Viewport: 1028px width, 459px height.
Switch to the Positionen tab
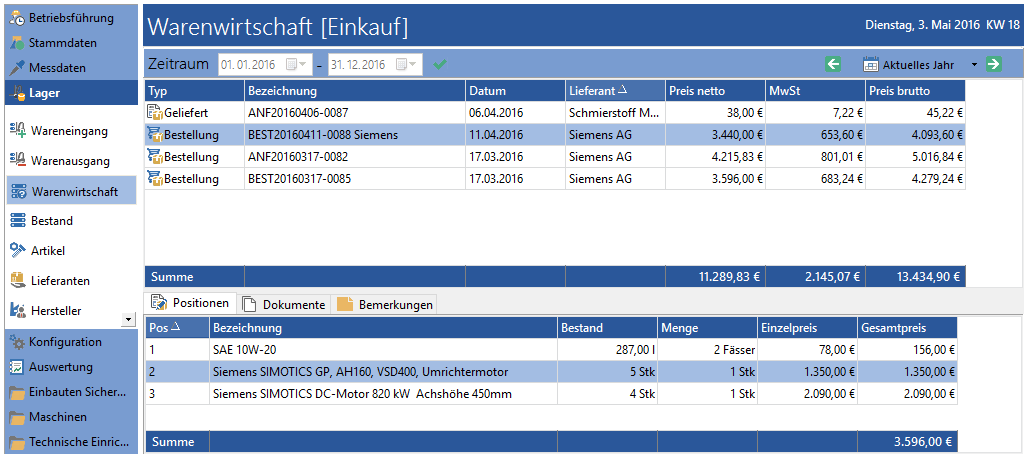[191, 304]
